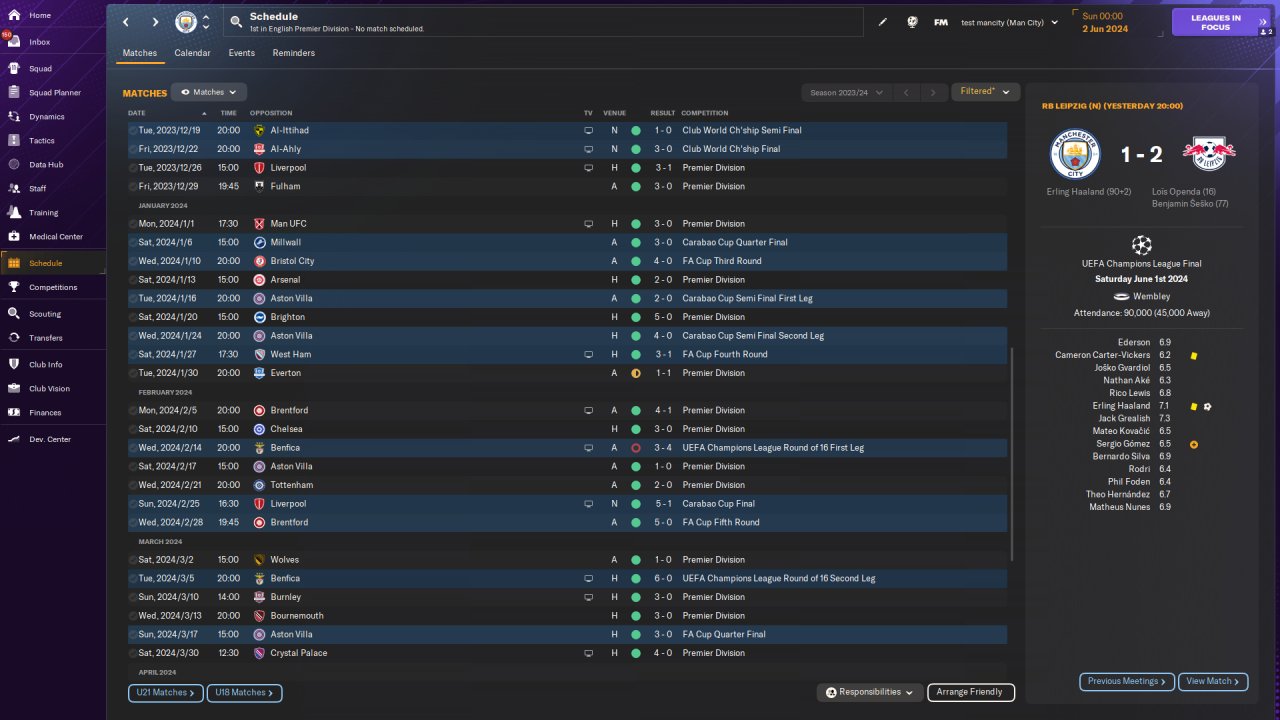
Task: Open U18 Matches
Action: click(244, 692)
